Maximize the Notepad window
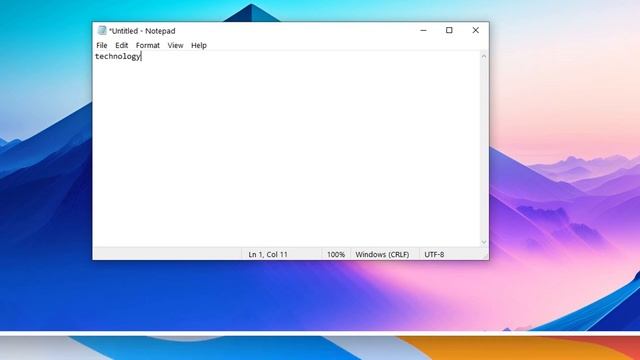This screenshot has width=640, height=360. coord(449,30)
